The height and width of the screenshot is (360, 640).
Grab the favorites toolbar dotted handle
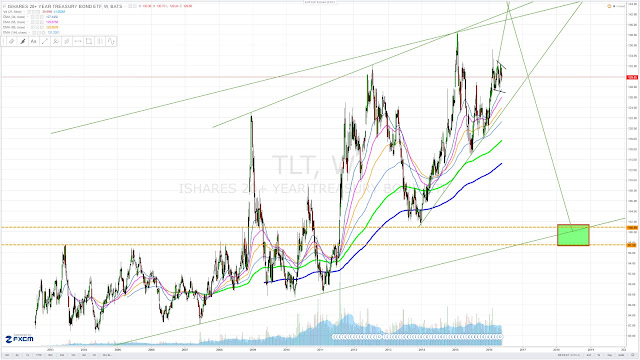pos(4,41)
